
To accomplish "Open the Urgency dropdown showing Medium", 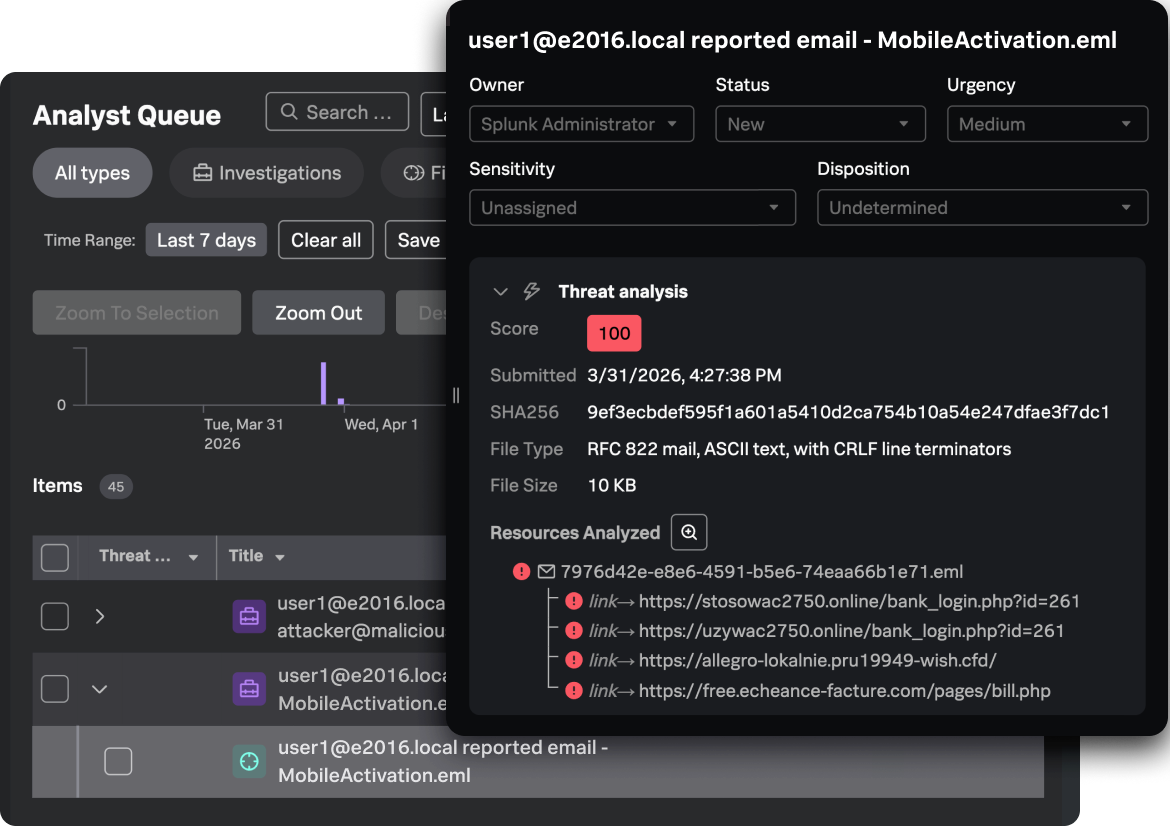I will [1047, 124].
